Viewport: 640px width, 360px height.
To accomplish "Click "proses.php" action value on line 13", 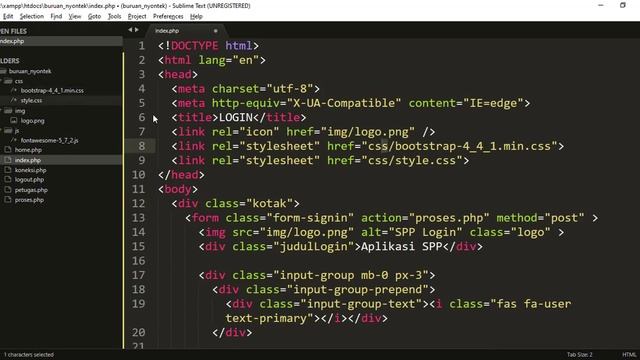I will (449, 218).
